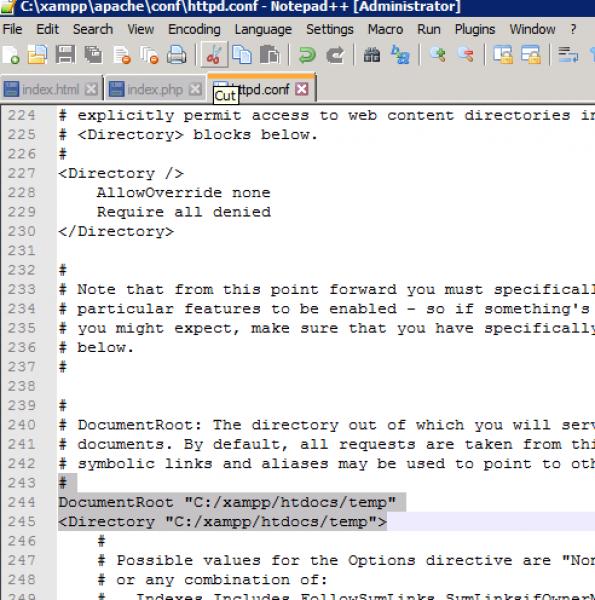
Task: Cut the selection with the scissors icon
Action: click(x=214, y=55)
